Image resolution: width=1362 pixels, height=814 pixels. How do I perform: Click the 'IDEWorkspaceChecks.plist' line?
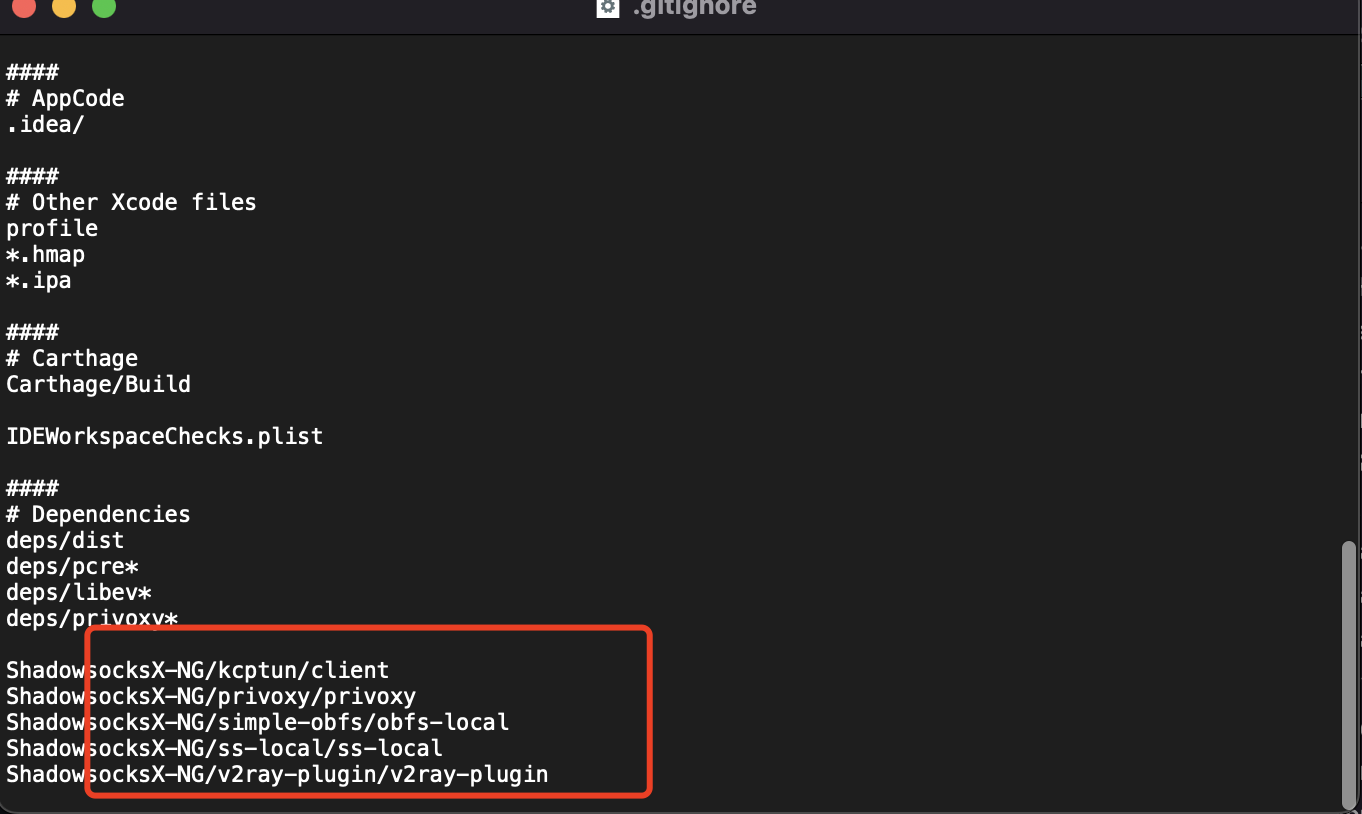point(164,435)
